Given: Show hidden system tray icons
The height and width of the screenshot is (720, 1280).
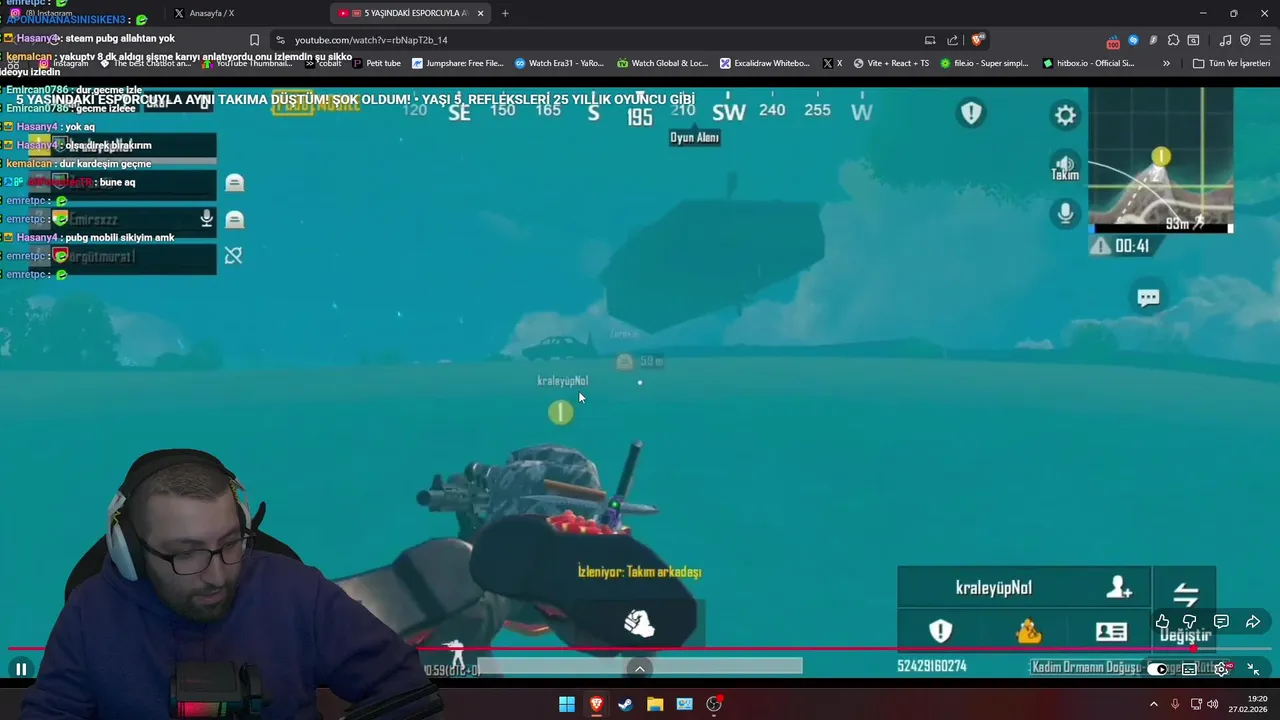Looking at the screenshot, I should 1153,704.
